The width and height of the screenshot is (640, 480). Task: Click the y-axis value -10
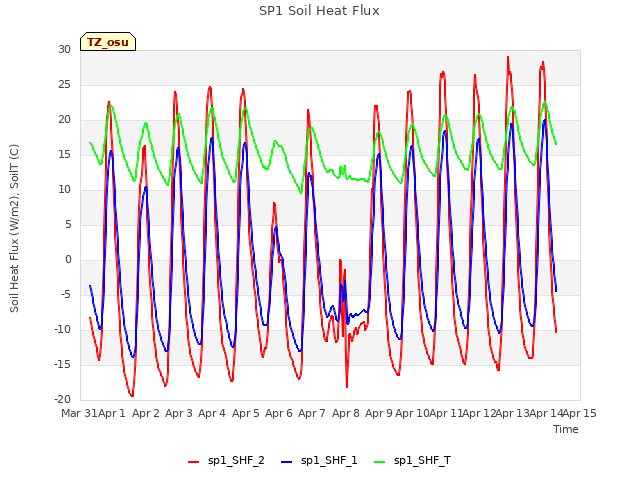click(x=62, y=330)
